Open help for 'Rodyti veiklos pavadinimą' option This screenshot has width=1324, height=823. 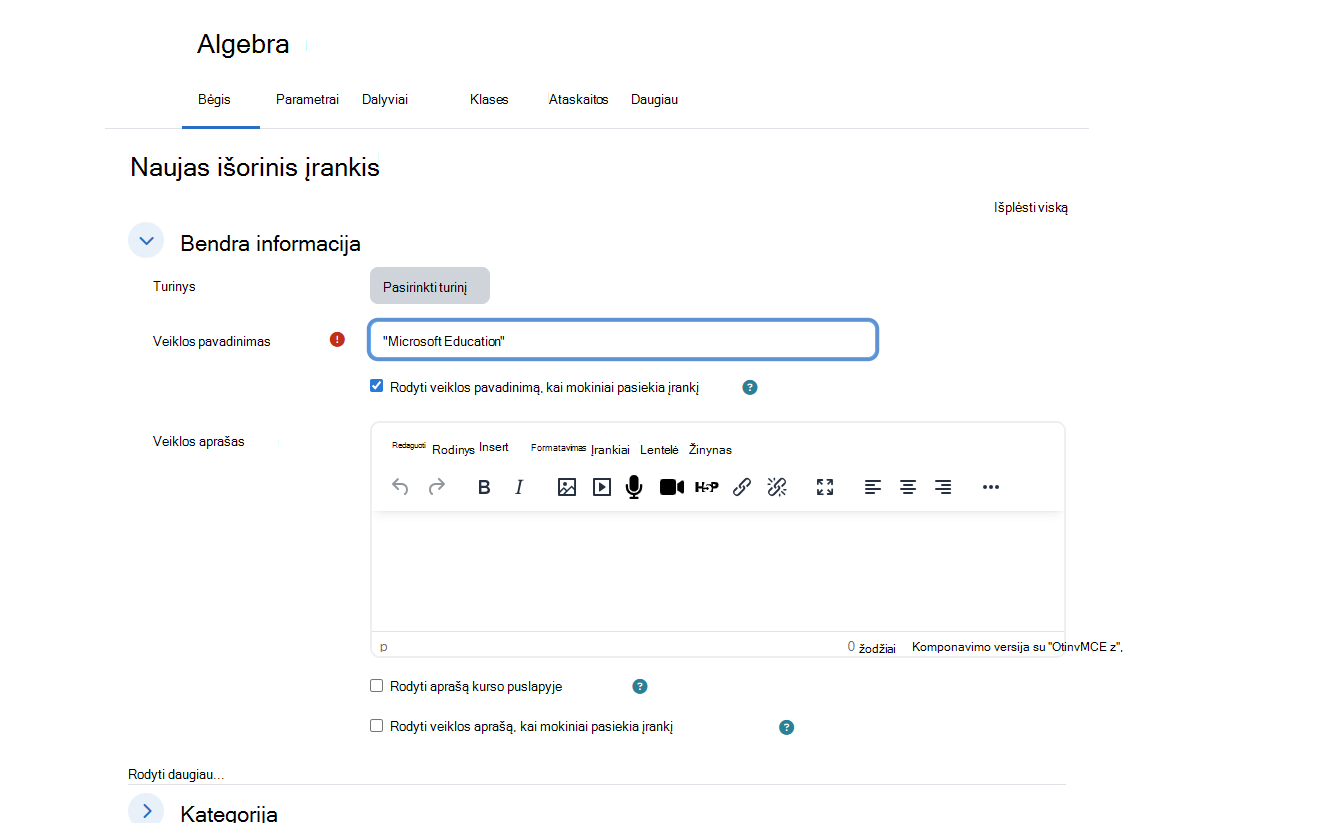750,387
